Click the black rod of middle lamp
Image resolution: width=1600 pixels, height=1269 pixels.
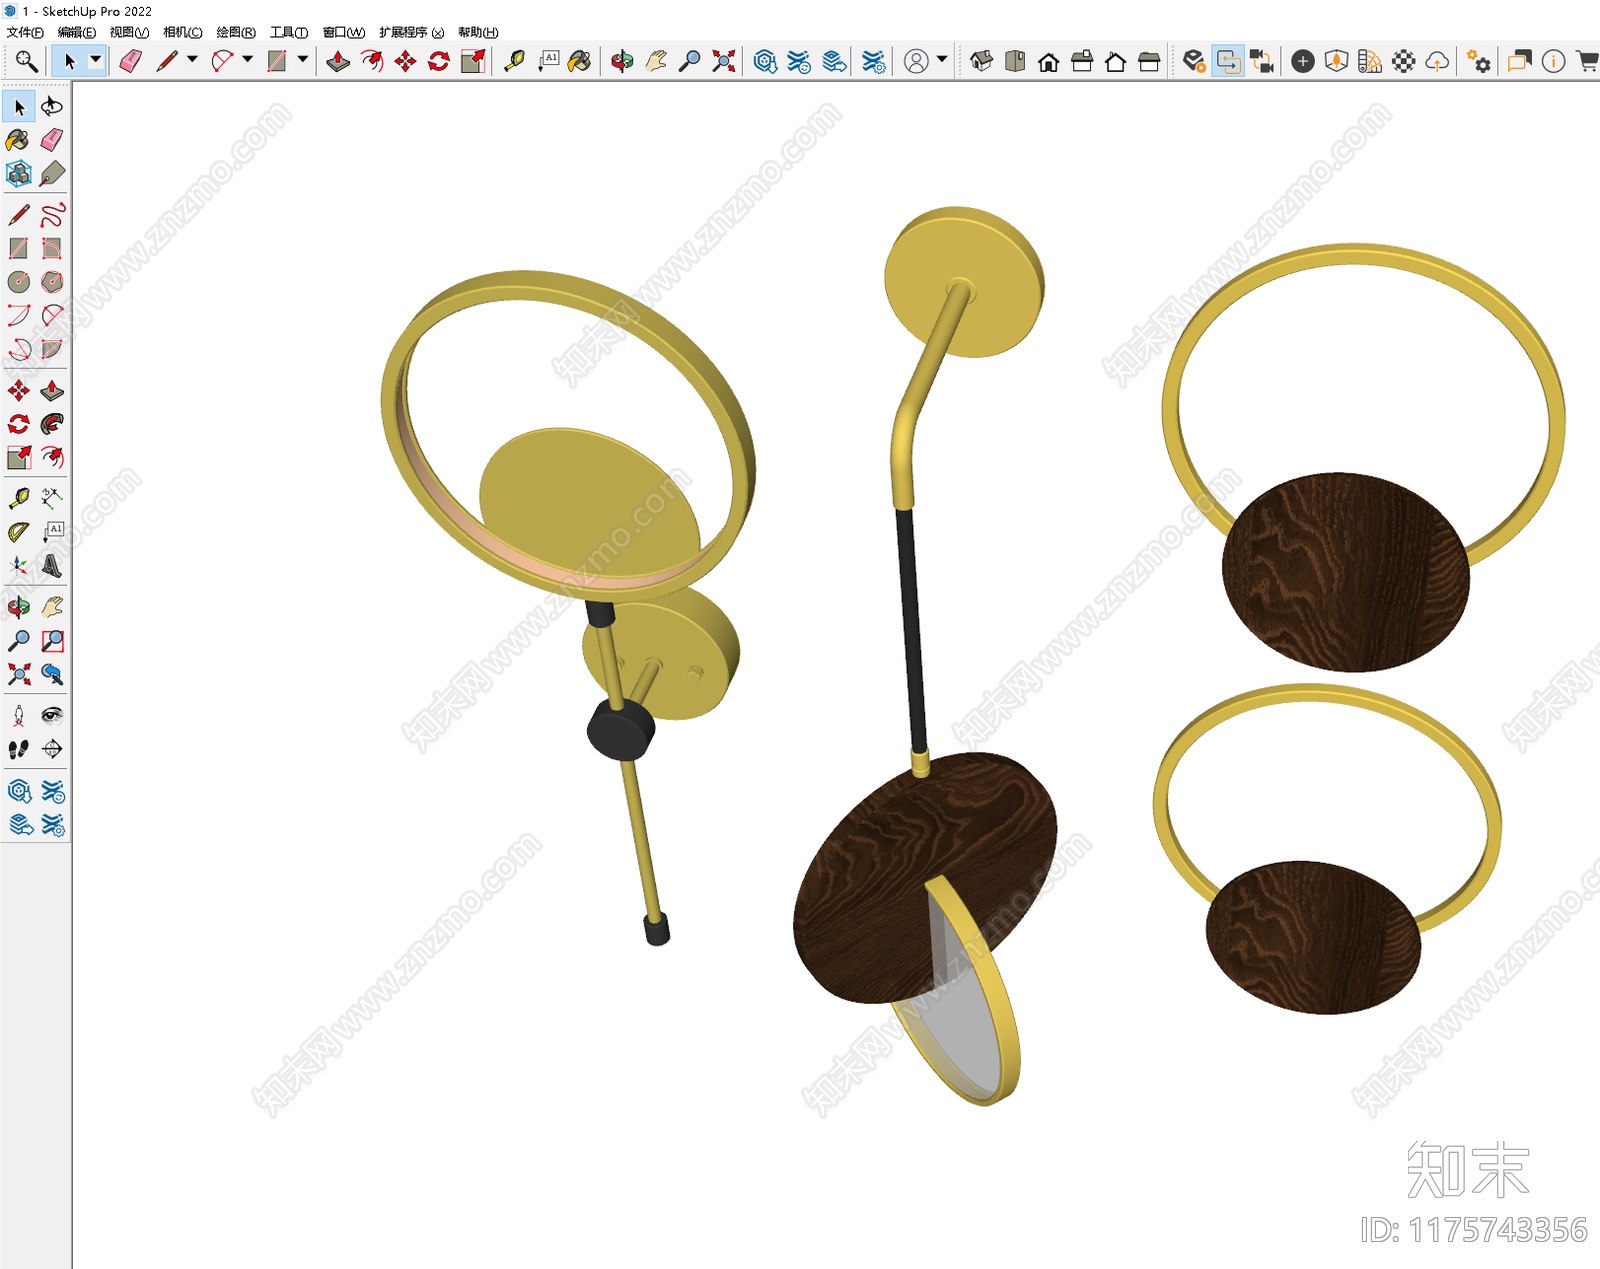pos(910,630)
